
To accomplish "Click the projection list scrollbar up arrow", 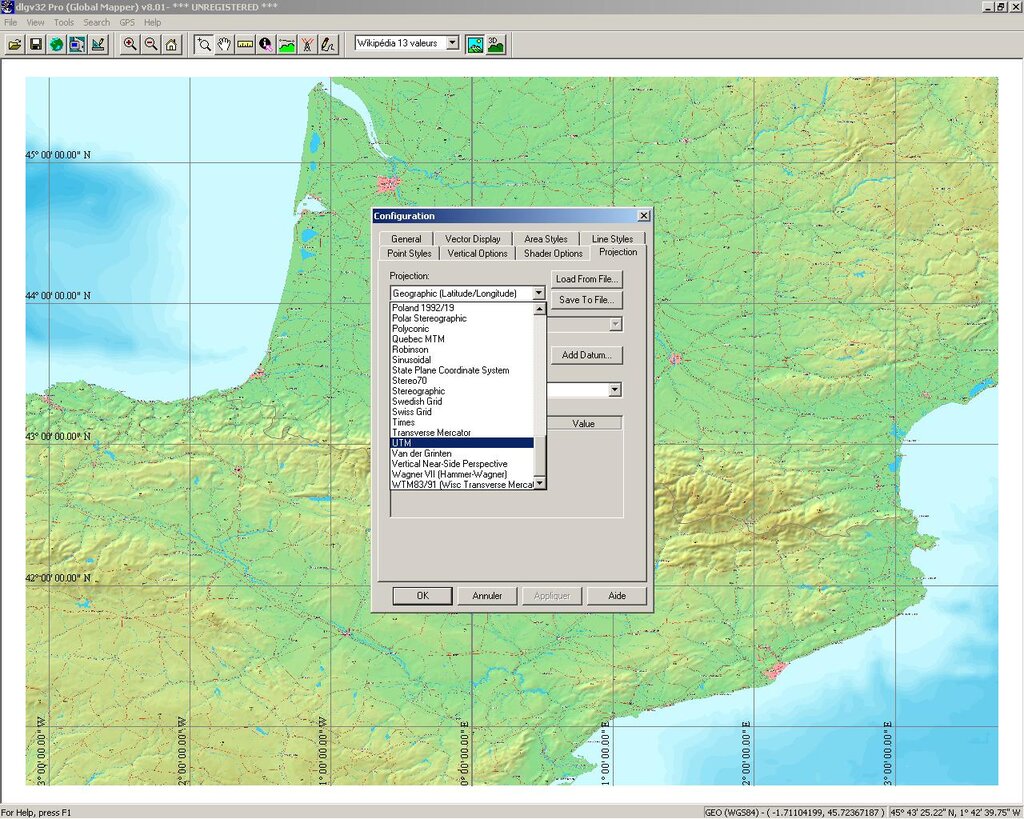I will coord(539,309).
